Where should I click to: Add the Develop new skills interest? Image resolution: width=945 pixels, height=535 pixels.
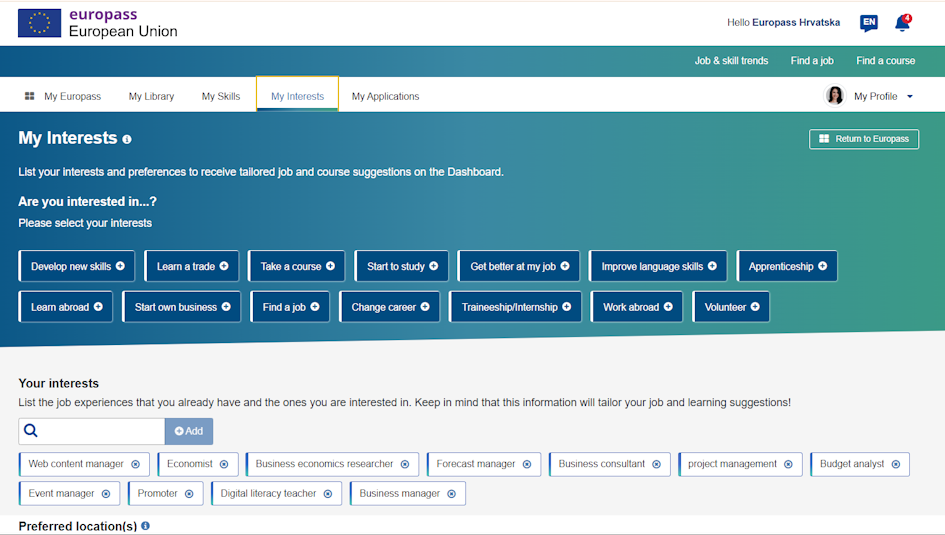coord(77,266)
